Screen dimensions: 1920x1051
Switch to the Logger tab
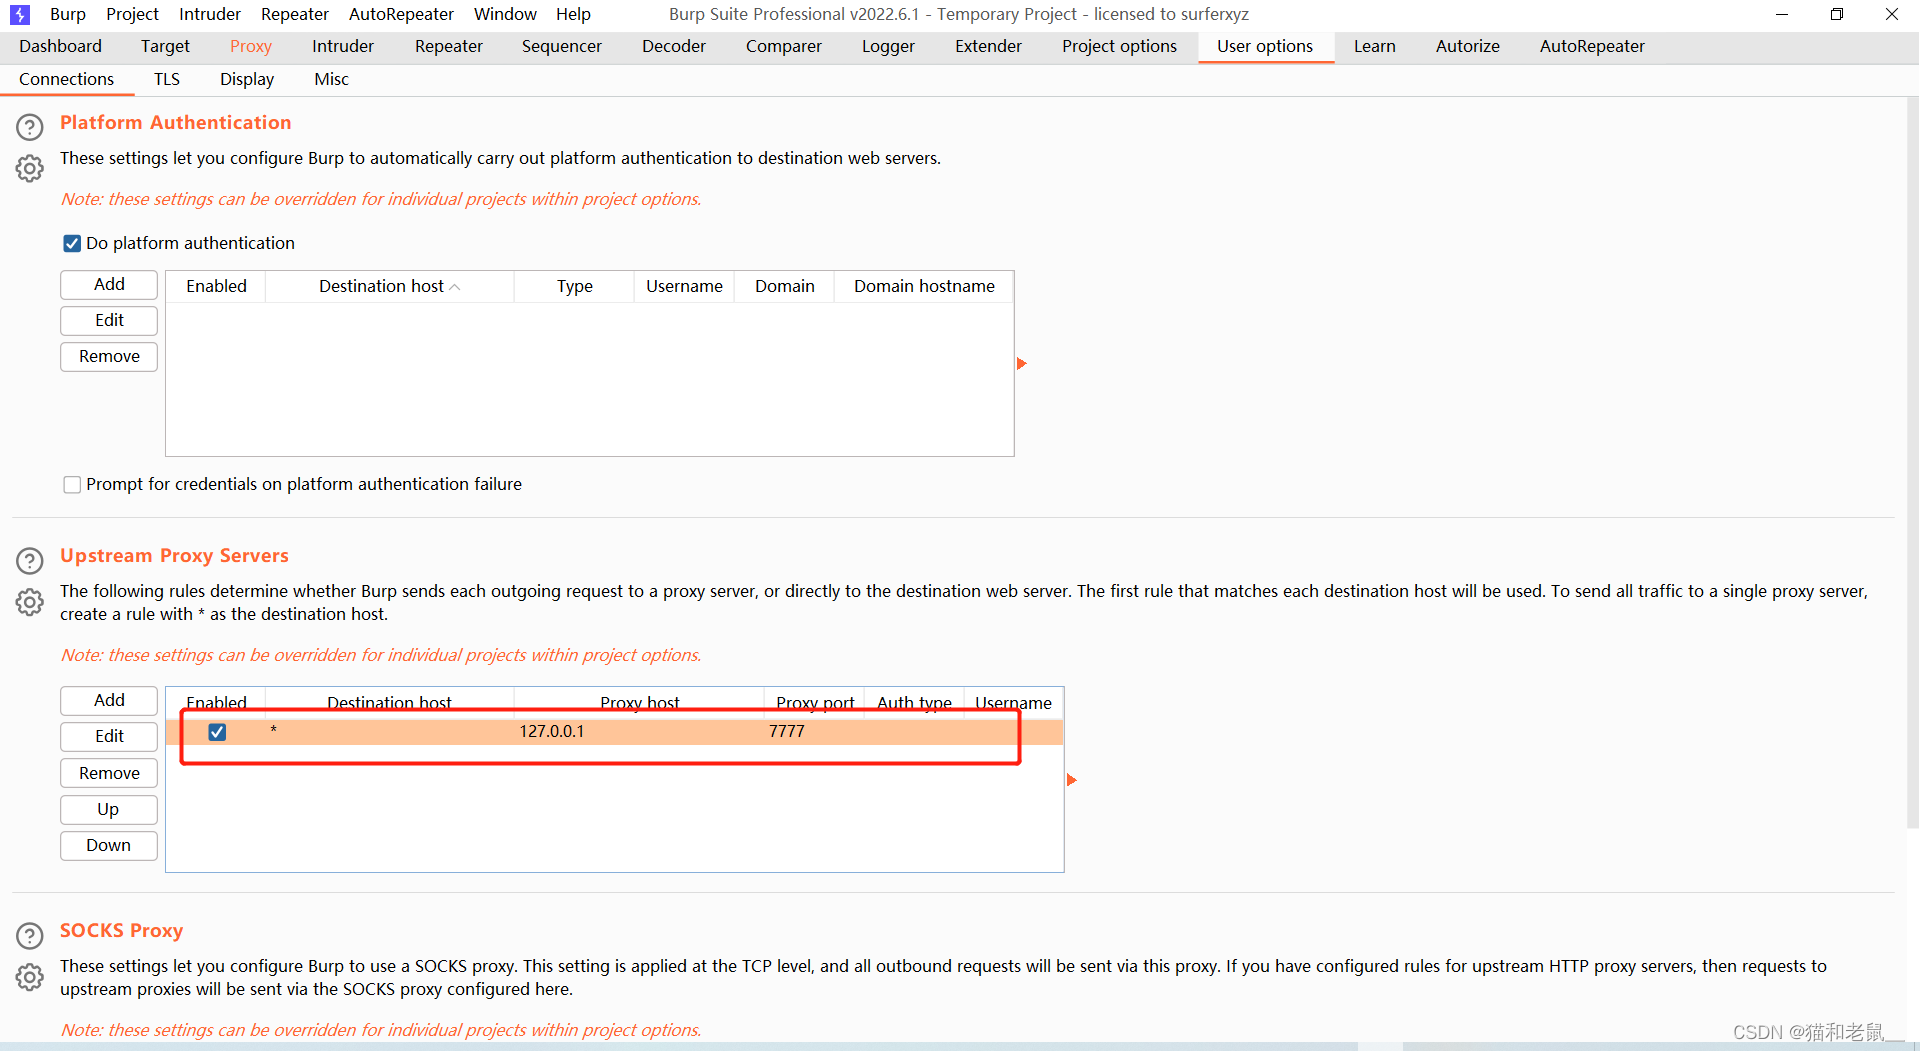(888, 46)
